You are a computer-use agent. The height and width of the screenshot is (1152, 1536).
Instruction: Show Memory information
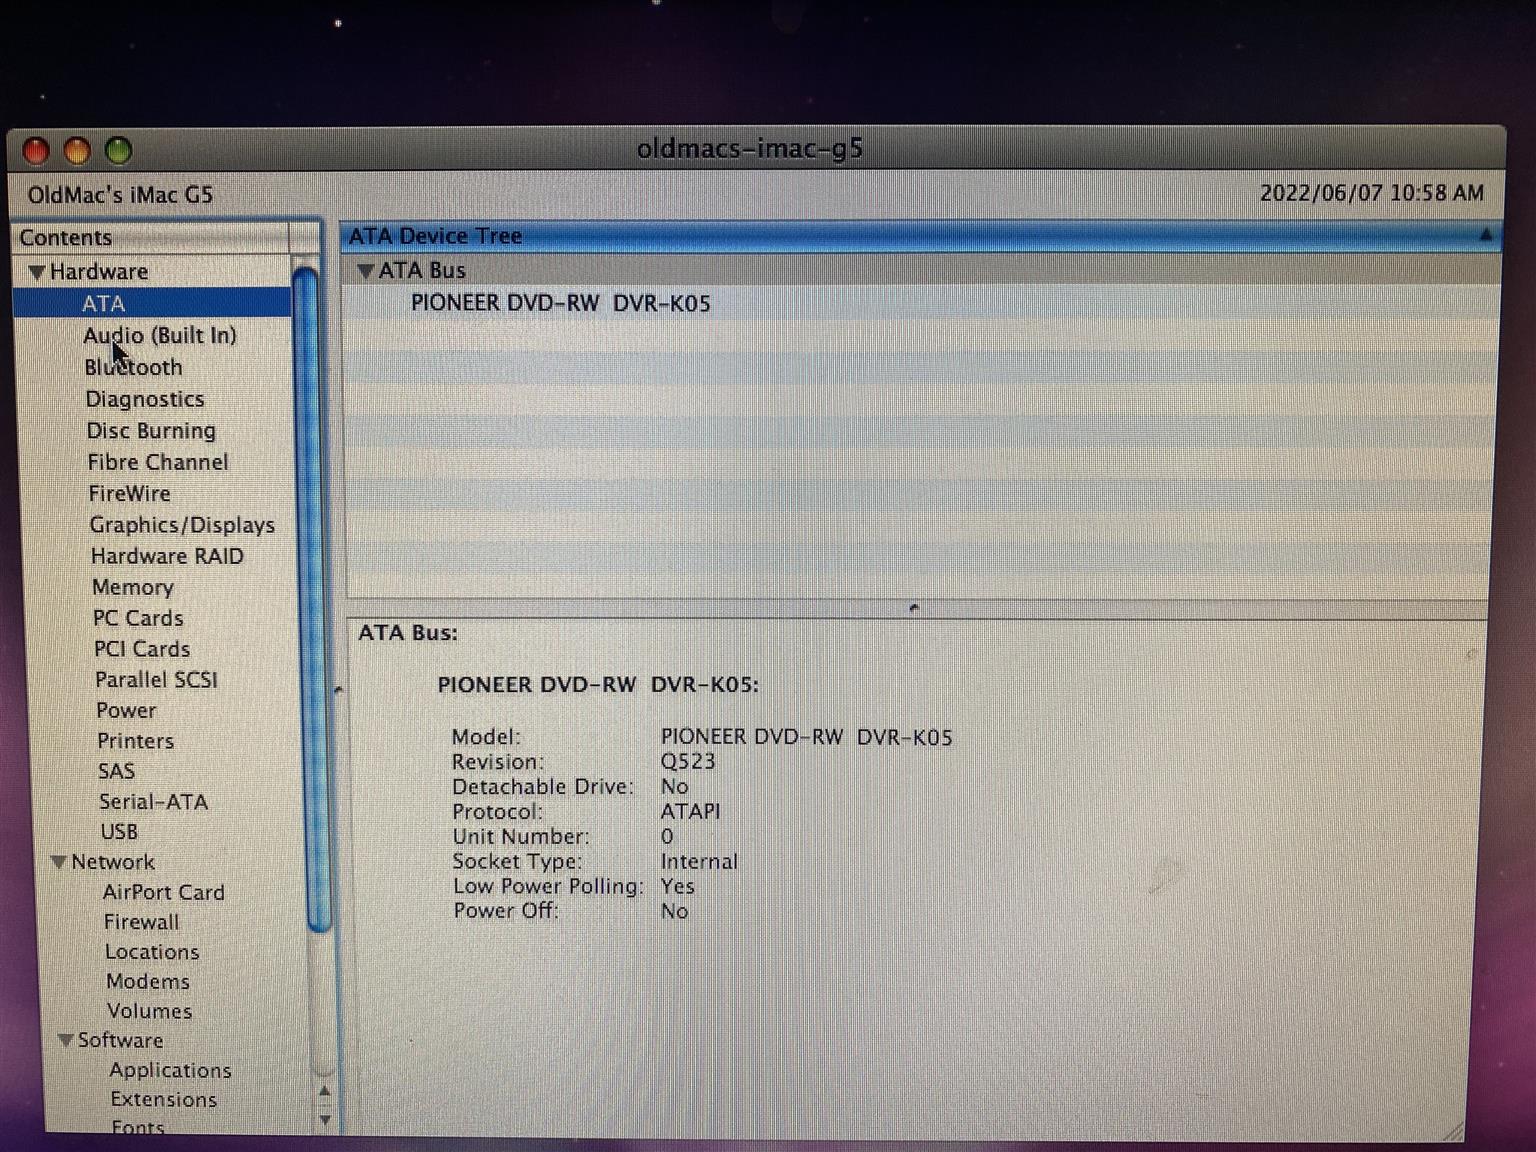(132, 587)
